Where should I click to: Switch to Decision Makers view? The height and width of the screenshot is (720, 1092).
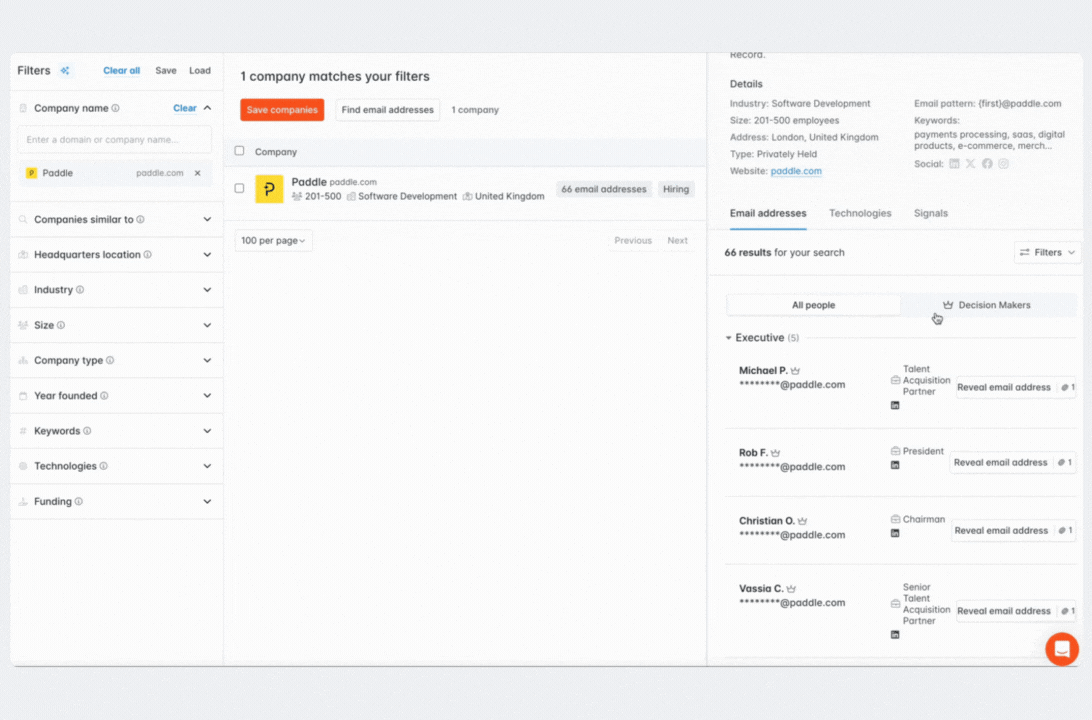988,305
